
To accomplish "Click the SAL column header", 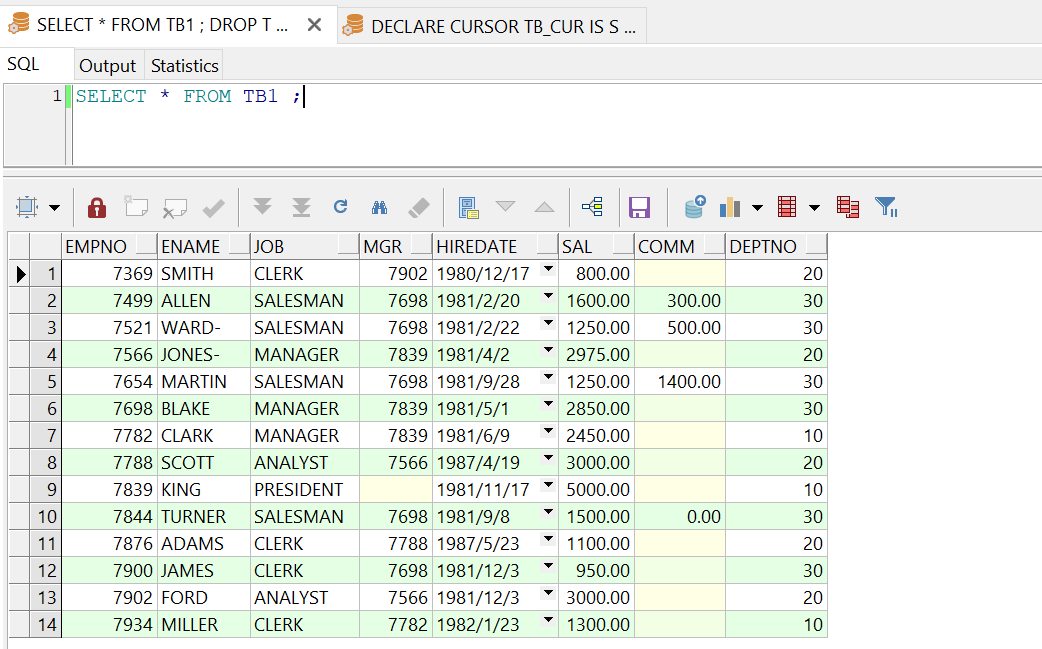I will [x=597, y=246].
